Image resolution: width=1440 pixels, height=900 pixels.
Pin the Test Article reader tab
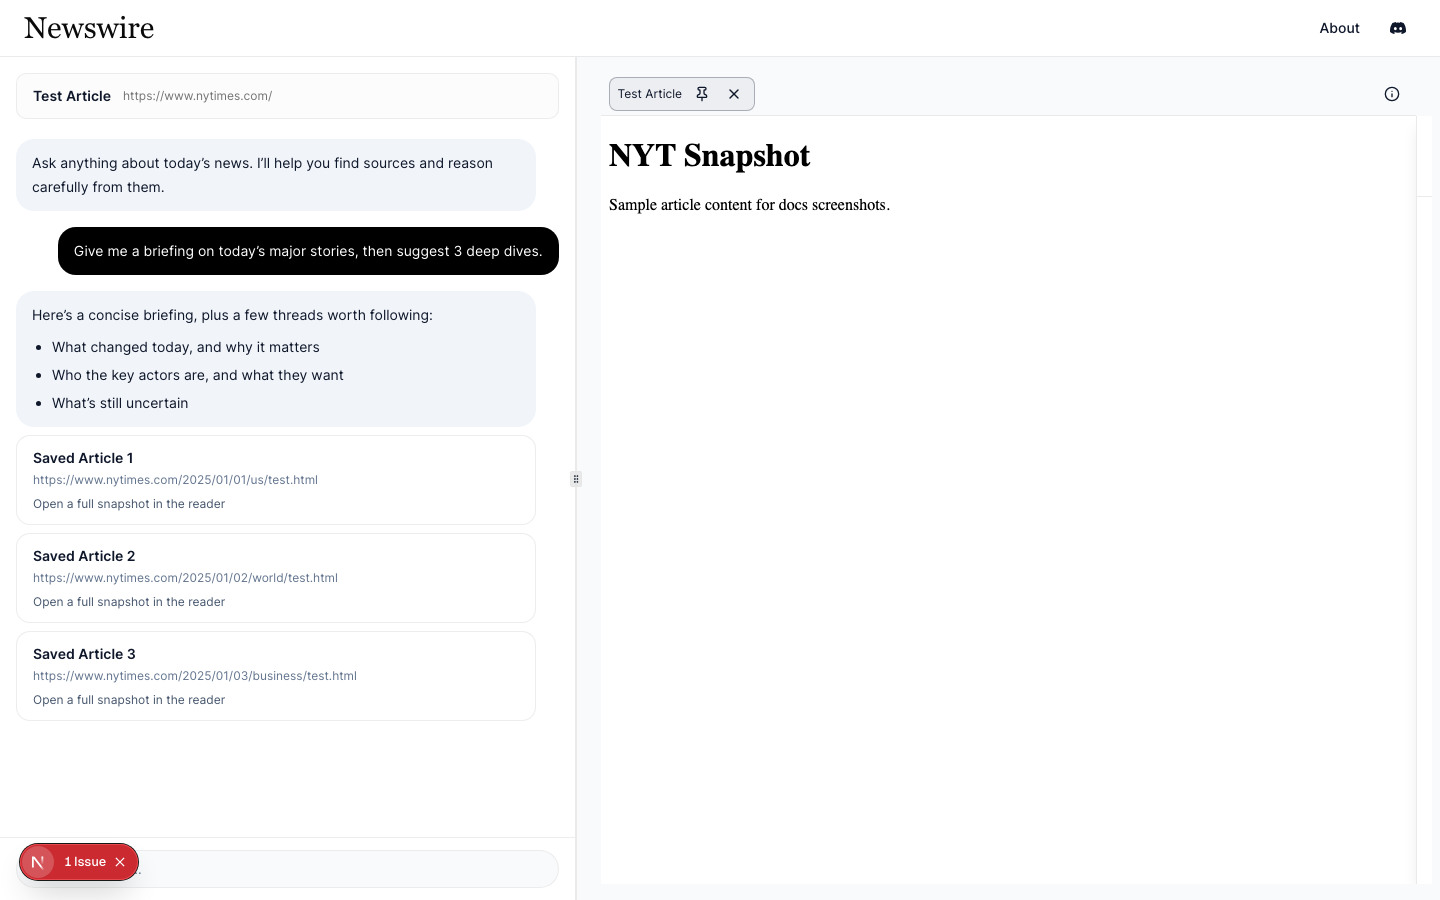(x=703, y=93)
